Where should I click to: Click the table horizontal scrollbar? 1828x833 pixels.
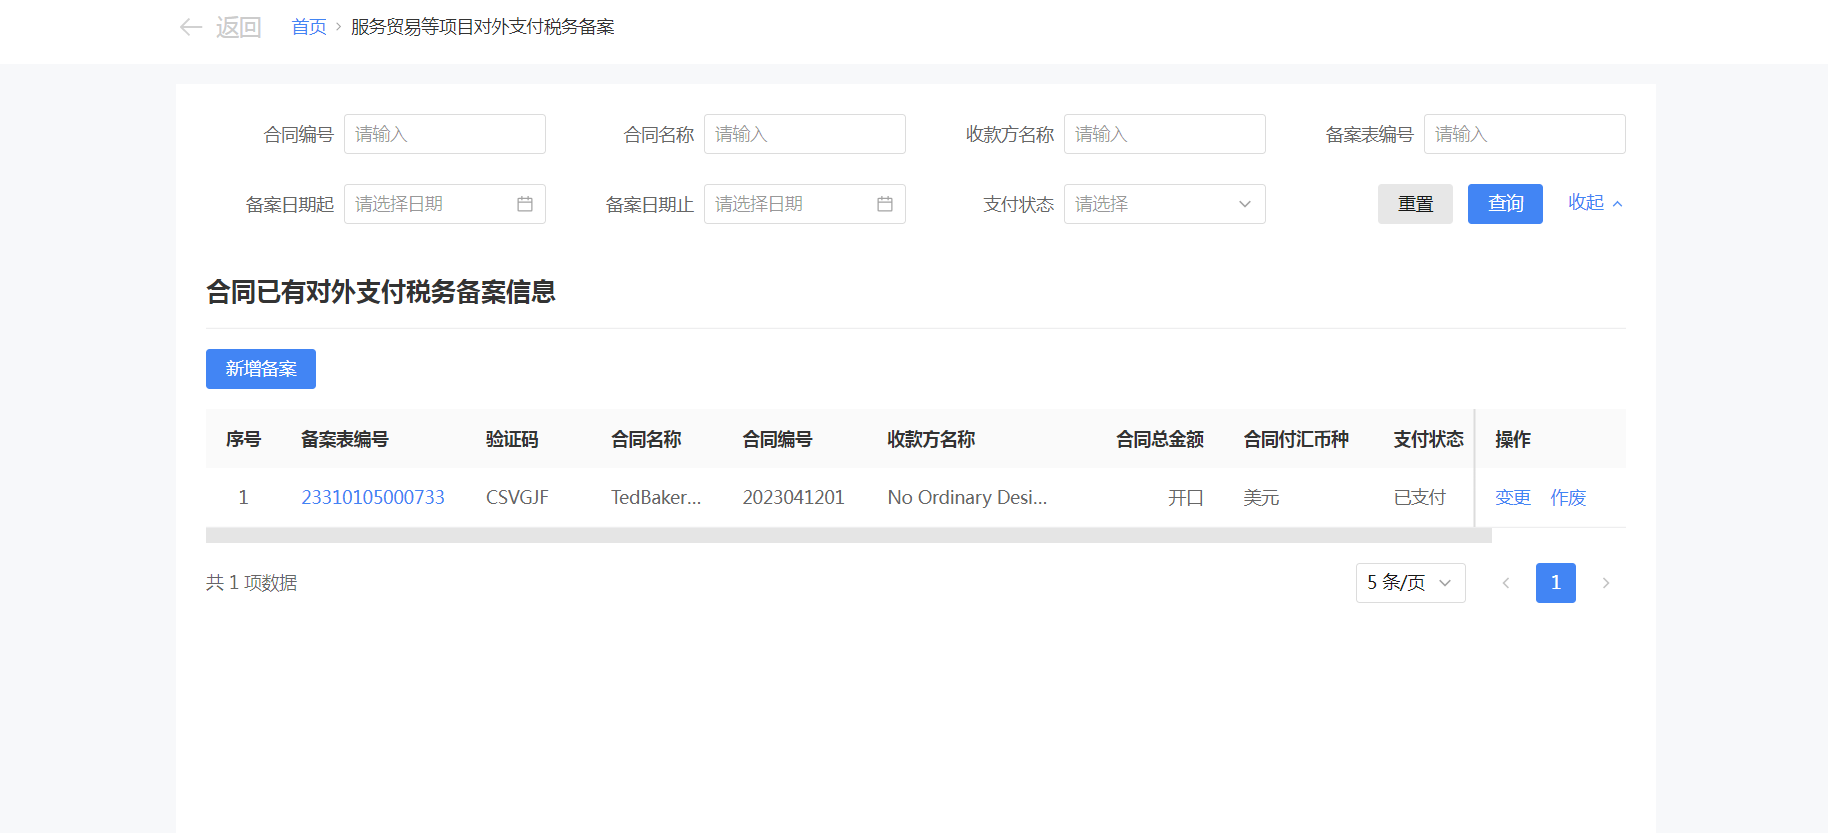(x=848, y=536)
